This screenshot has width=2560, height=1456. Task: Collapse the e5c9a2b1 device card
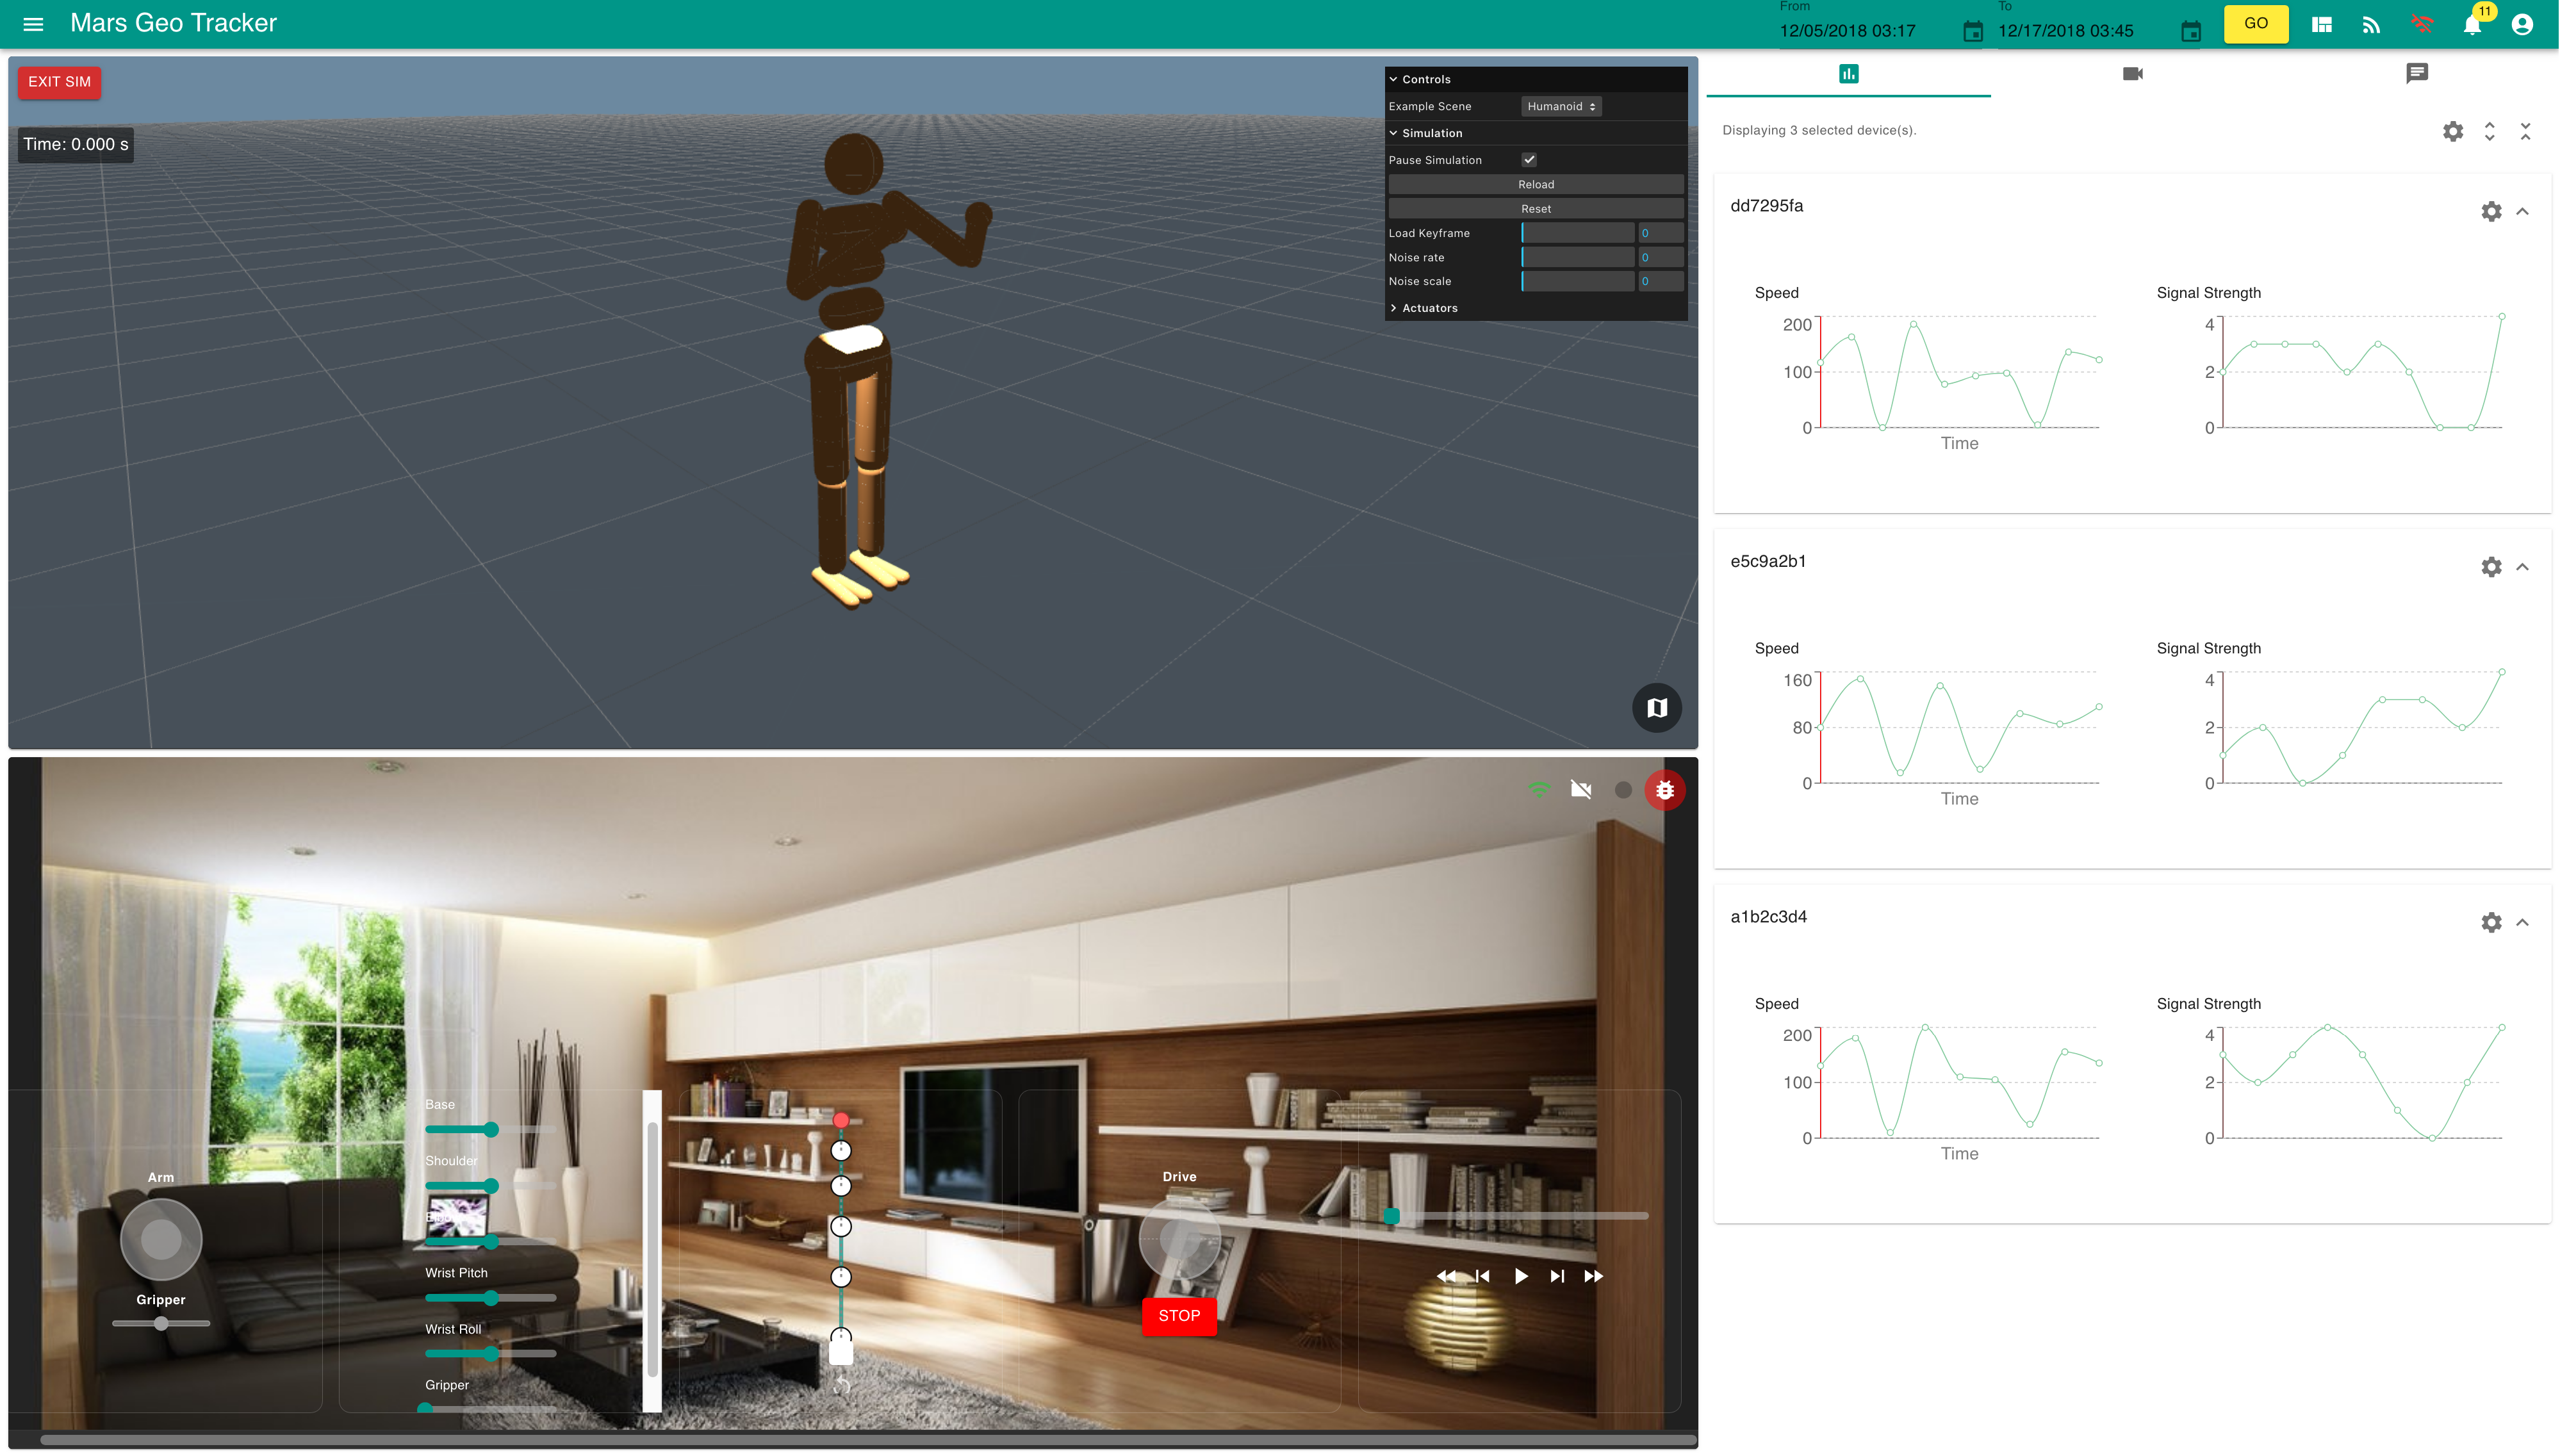[x=2523, y=567]
